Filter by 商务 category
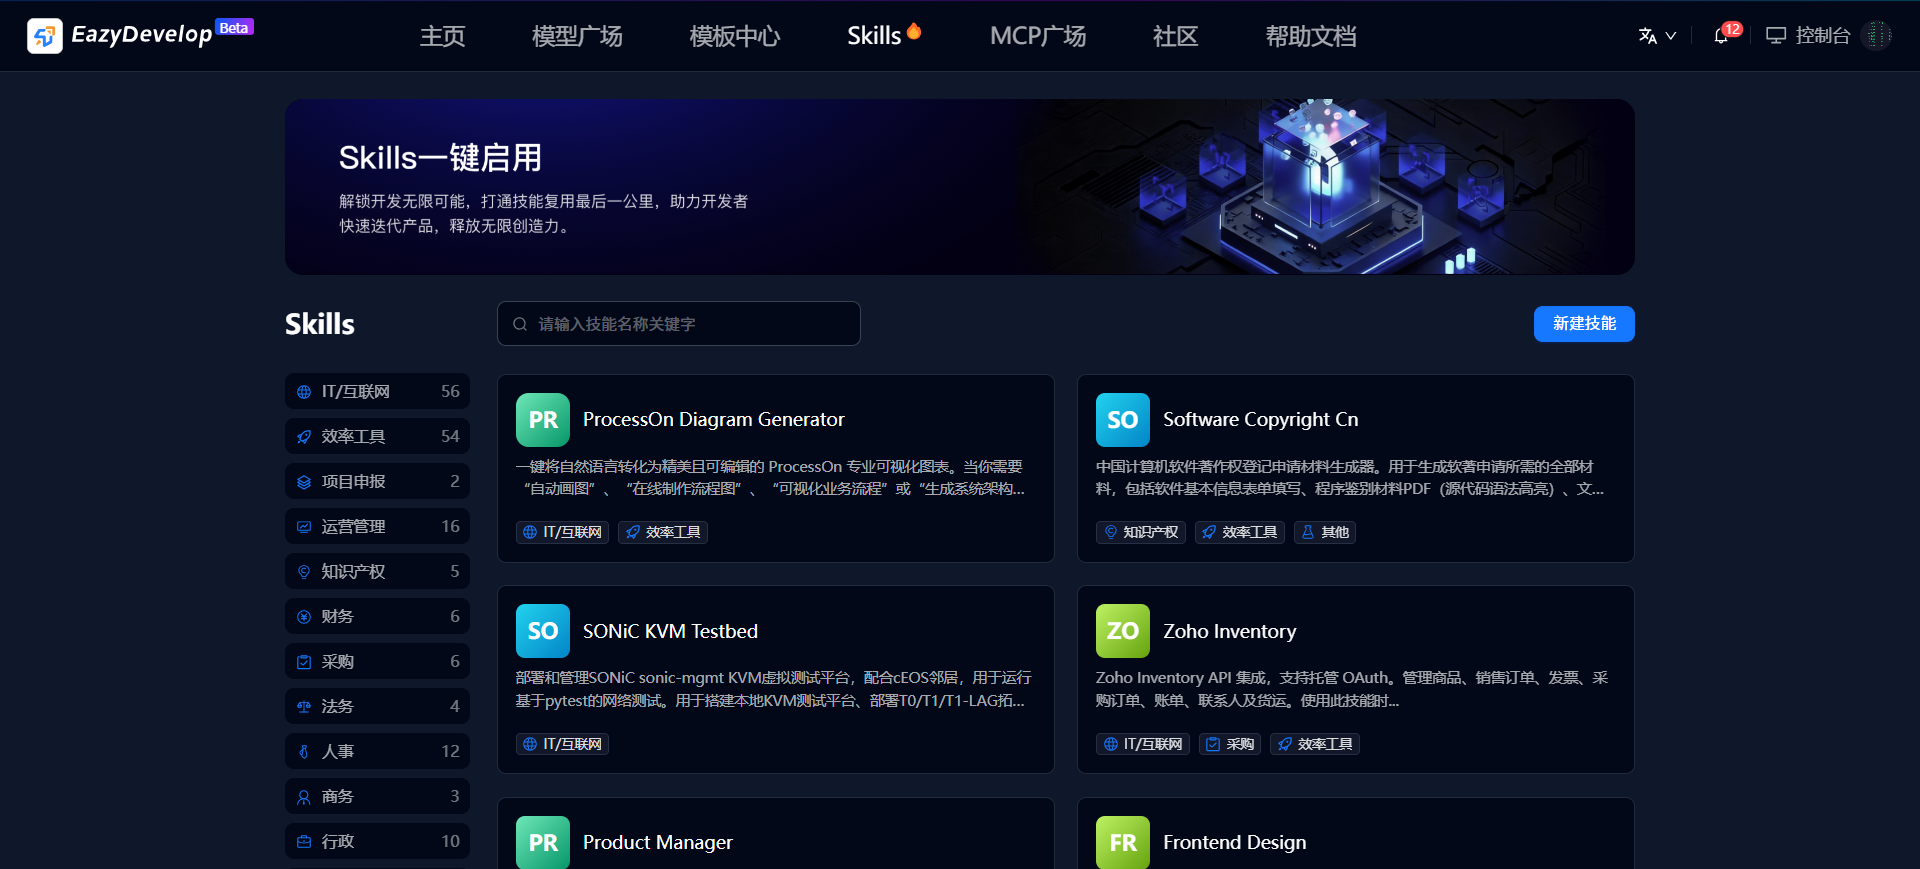This screenshot has width=1920, height=869. (377, 797)
